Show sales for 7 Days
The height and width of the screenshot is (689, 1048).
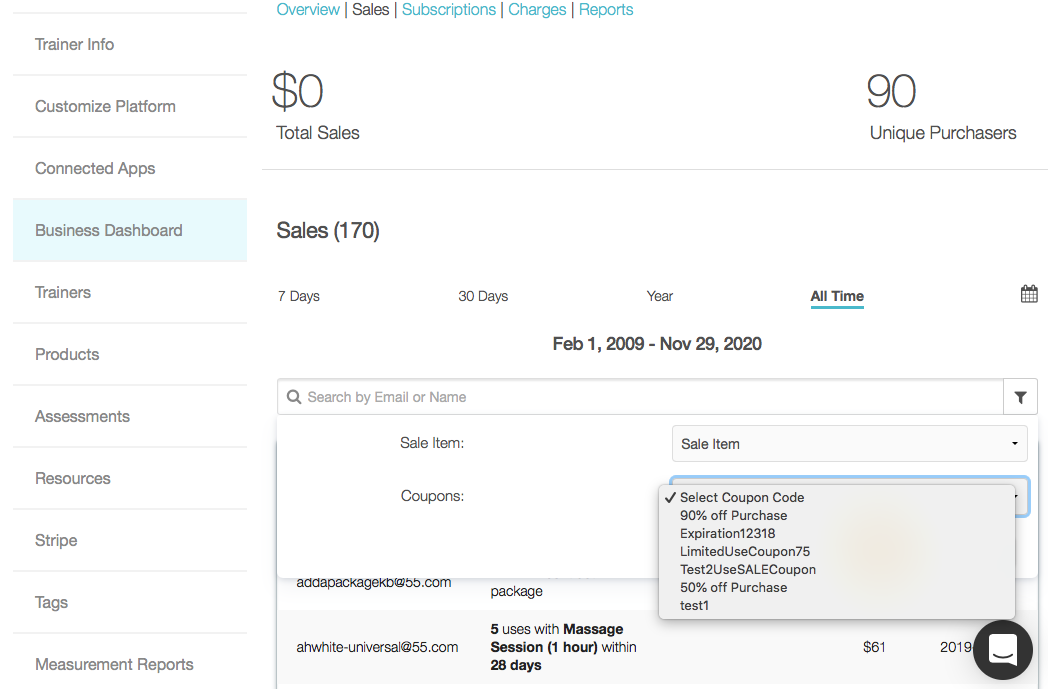point(299,296)
